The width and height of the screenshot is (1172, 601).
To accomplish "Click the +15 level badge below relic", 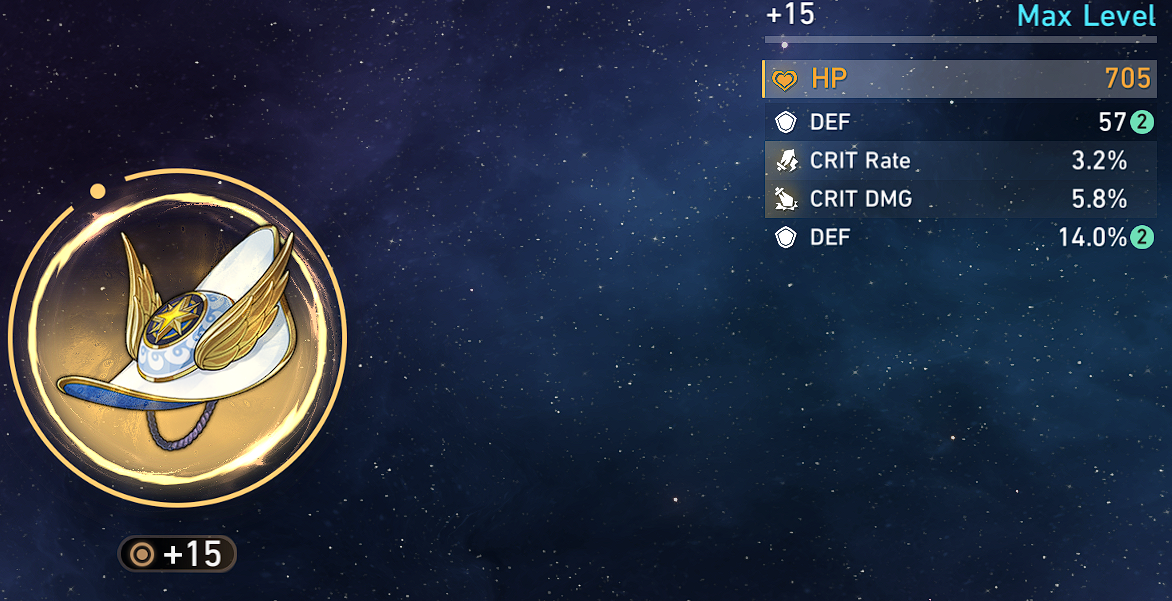I will pyautogui.click(x=177, y=555).
